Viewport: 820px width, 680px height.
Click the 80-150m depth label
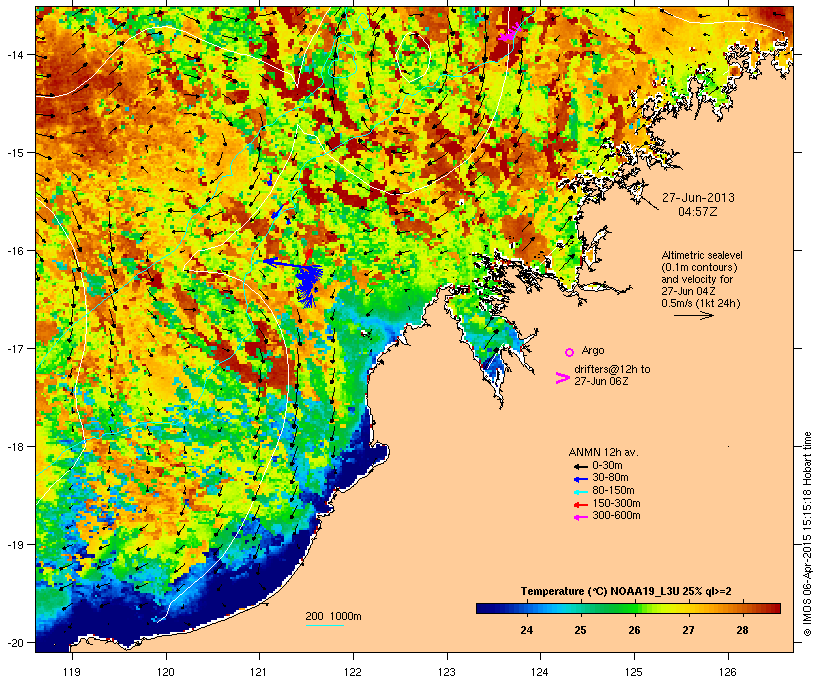[x=613, y=491]
